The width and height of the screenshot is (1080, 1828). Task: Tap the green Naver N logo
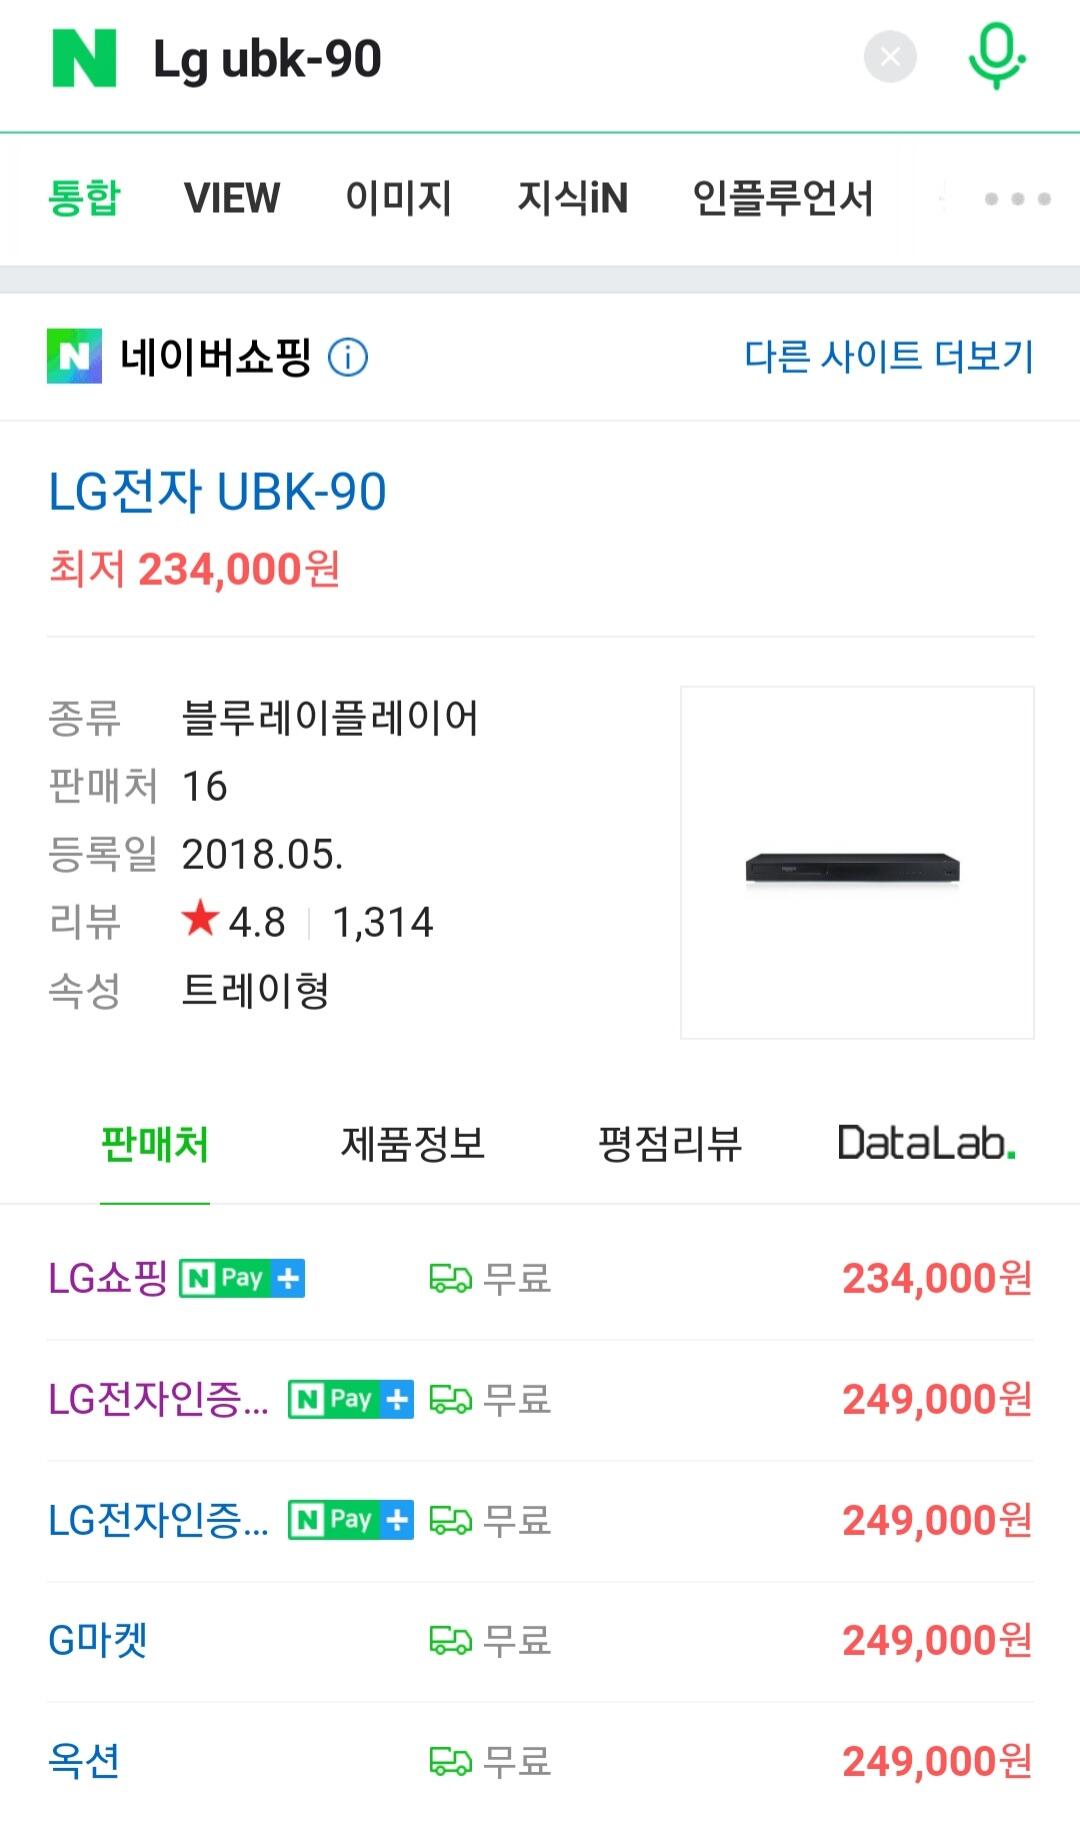coord(84,58)
